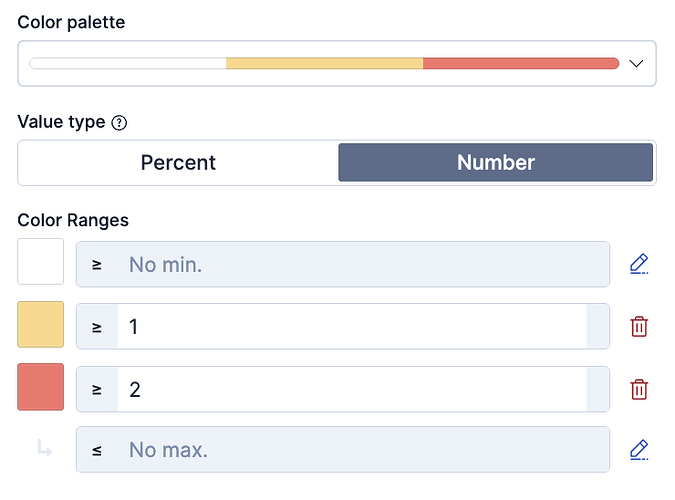Click the input field containing 2
675x500 pixels.
(351, 388)
